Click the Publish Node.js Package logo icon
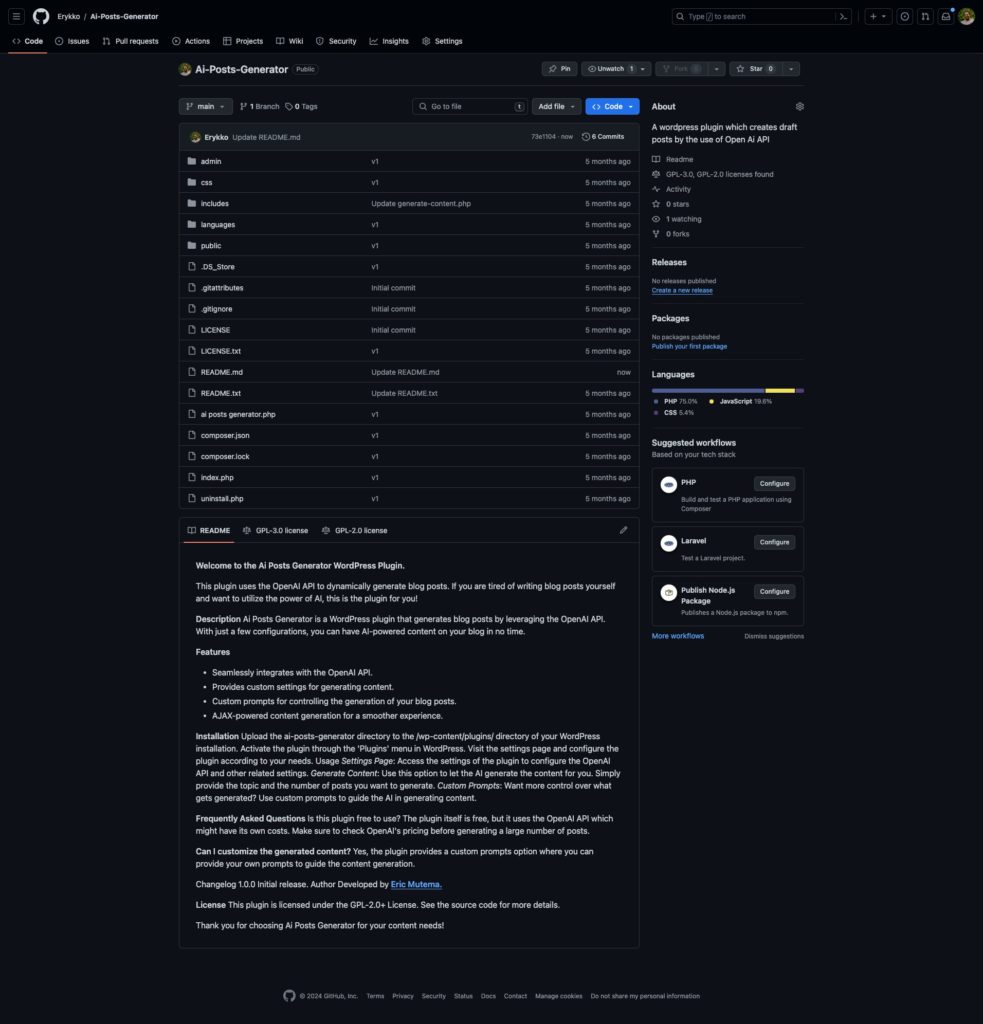The height and width of the screenshot is (1024, 983). (x=668, y=592)
